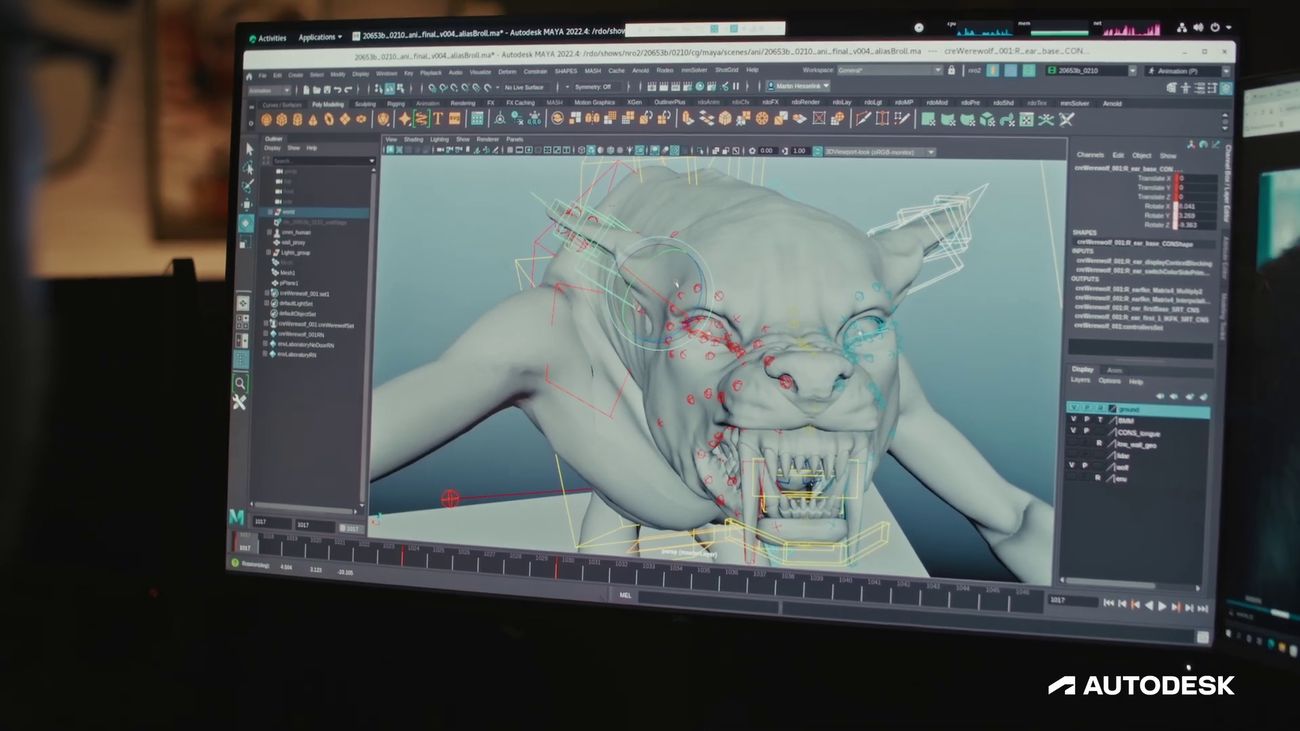
Task: Click the workspace lock icon
Action: pyautogui.click(x=952, y=71)
